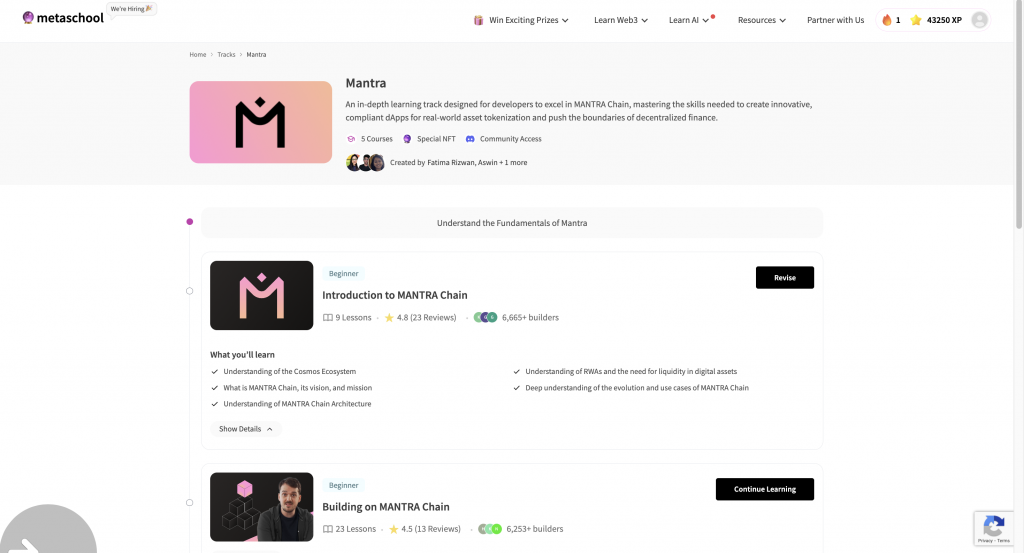Go to Tracks breadcrumb link

coord(226,55)
